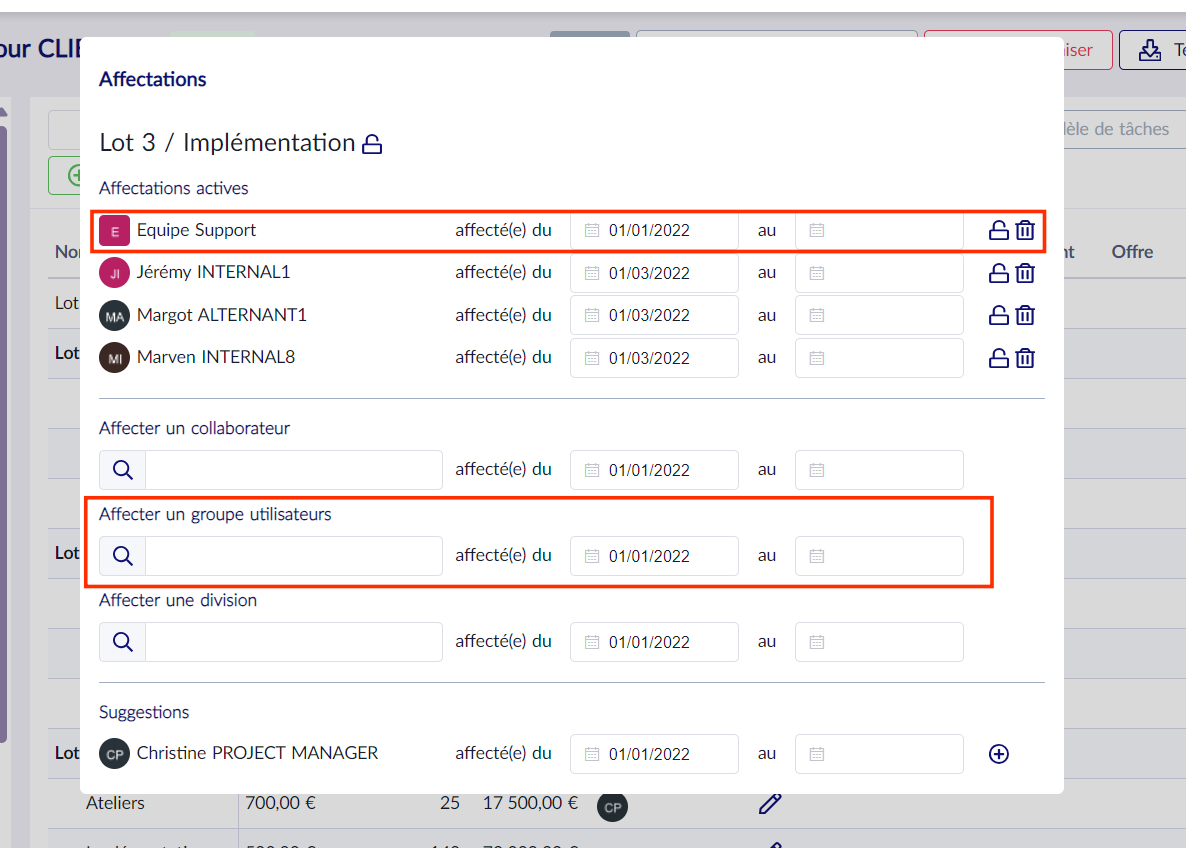The image size is (1186, 848).
Task: Add suggested Christine PROJECT MANAGER with plus icon
Action: (x=998, y=754)
